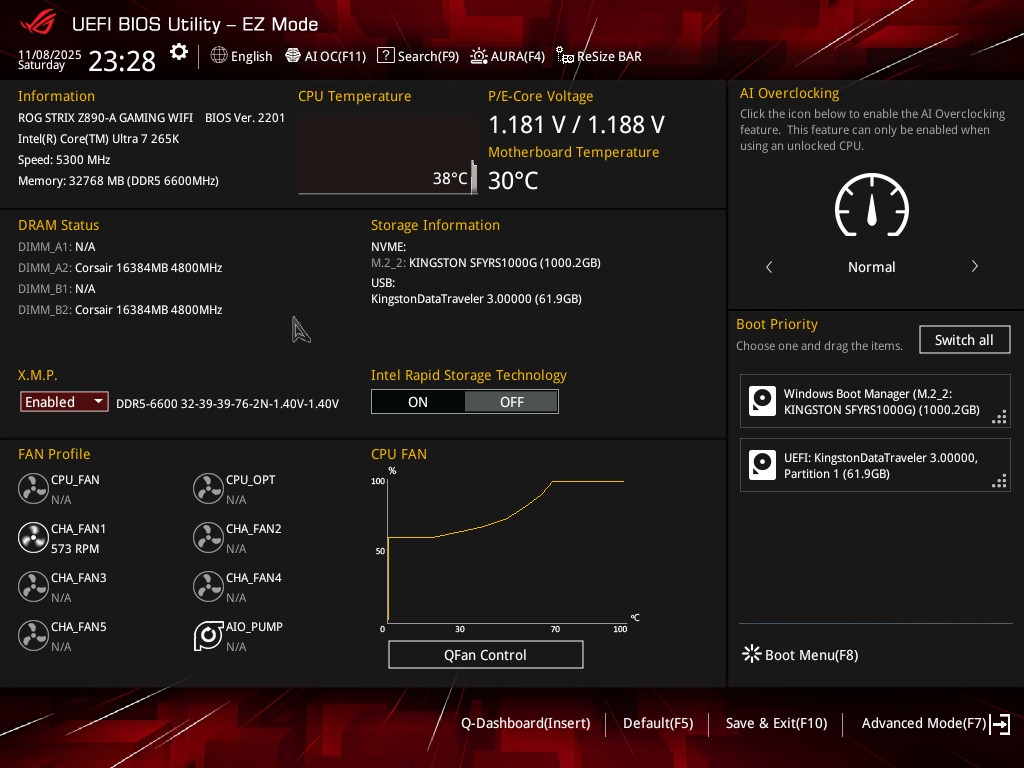Open the X.M.P. Enabled dropdown
The image size is (1024, 768).
click(x=64, y=402)
